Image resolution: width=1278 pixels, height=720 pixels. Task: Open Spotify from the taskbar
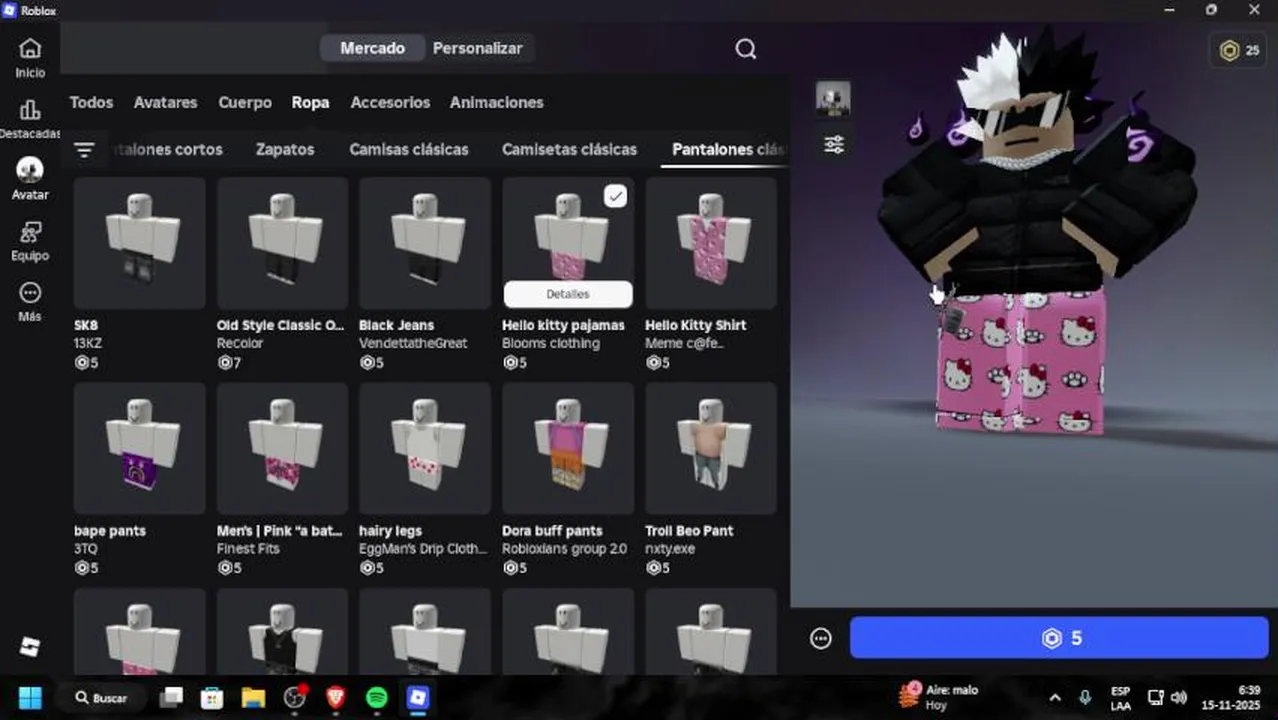point(377,698)
